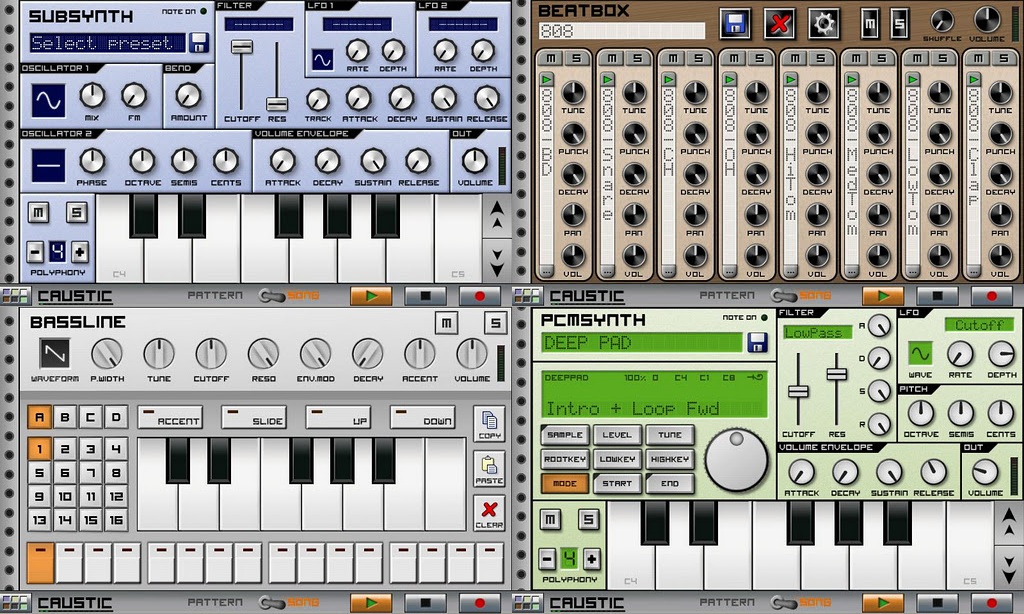
Task: Select the PCMSynth MODE edit tab
Action: (x=565, y=483)
